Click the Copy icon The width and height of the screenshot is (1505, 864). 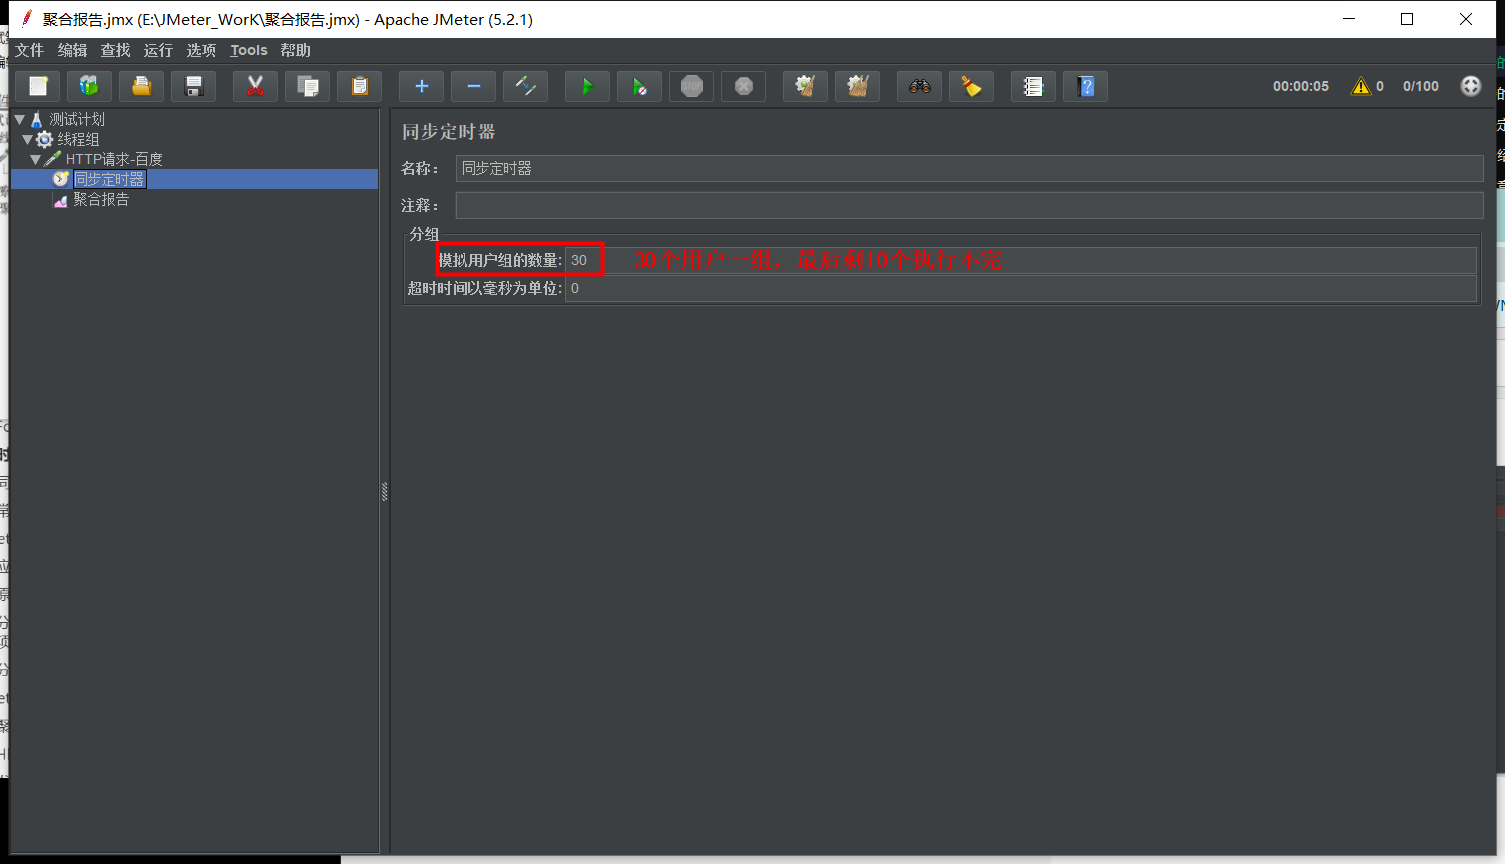308,86
